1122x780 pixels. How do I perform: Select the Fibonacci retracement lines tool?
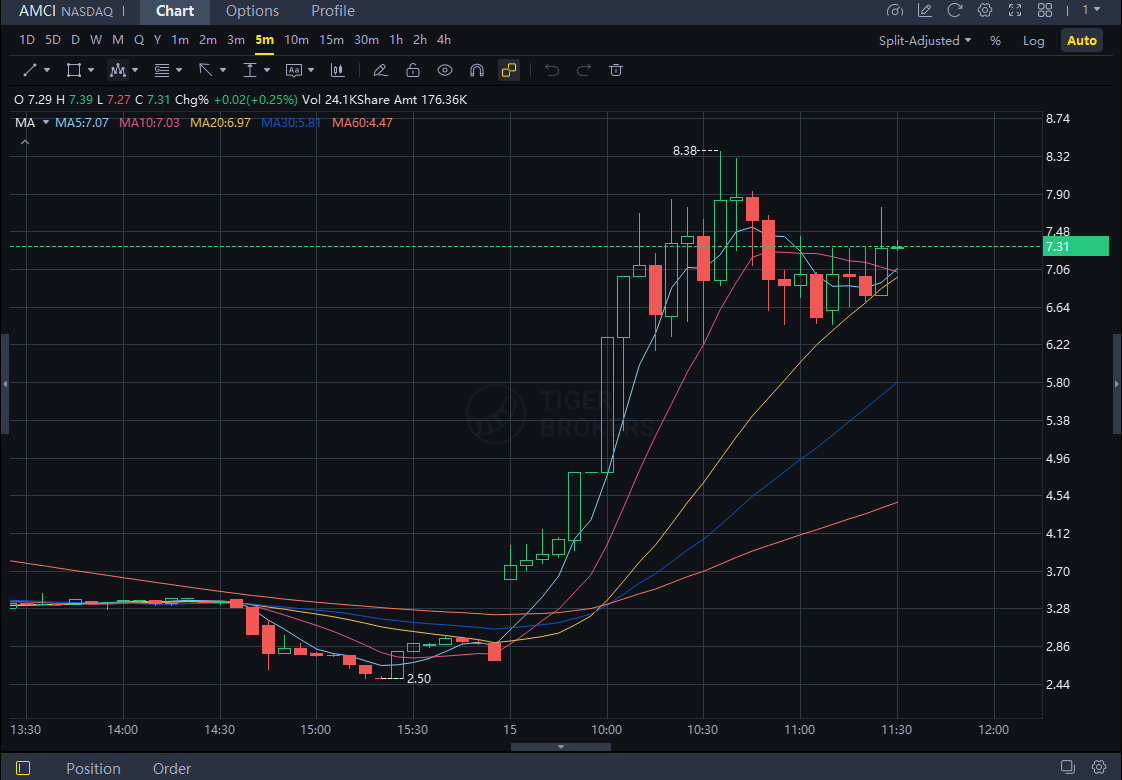162,70
